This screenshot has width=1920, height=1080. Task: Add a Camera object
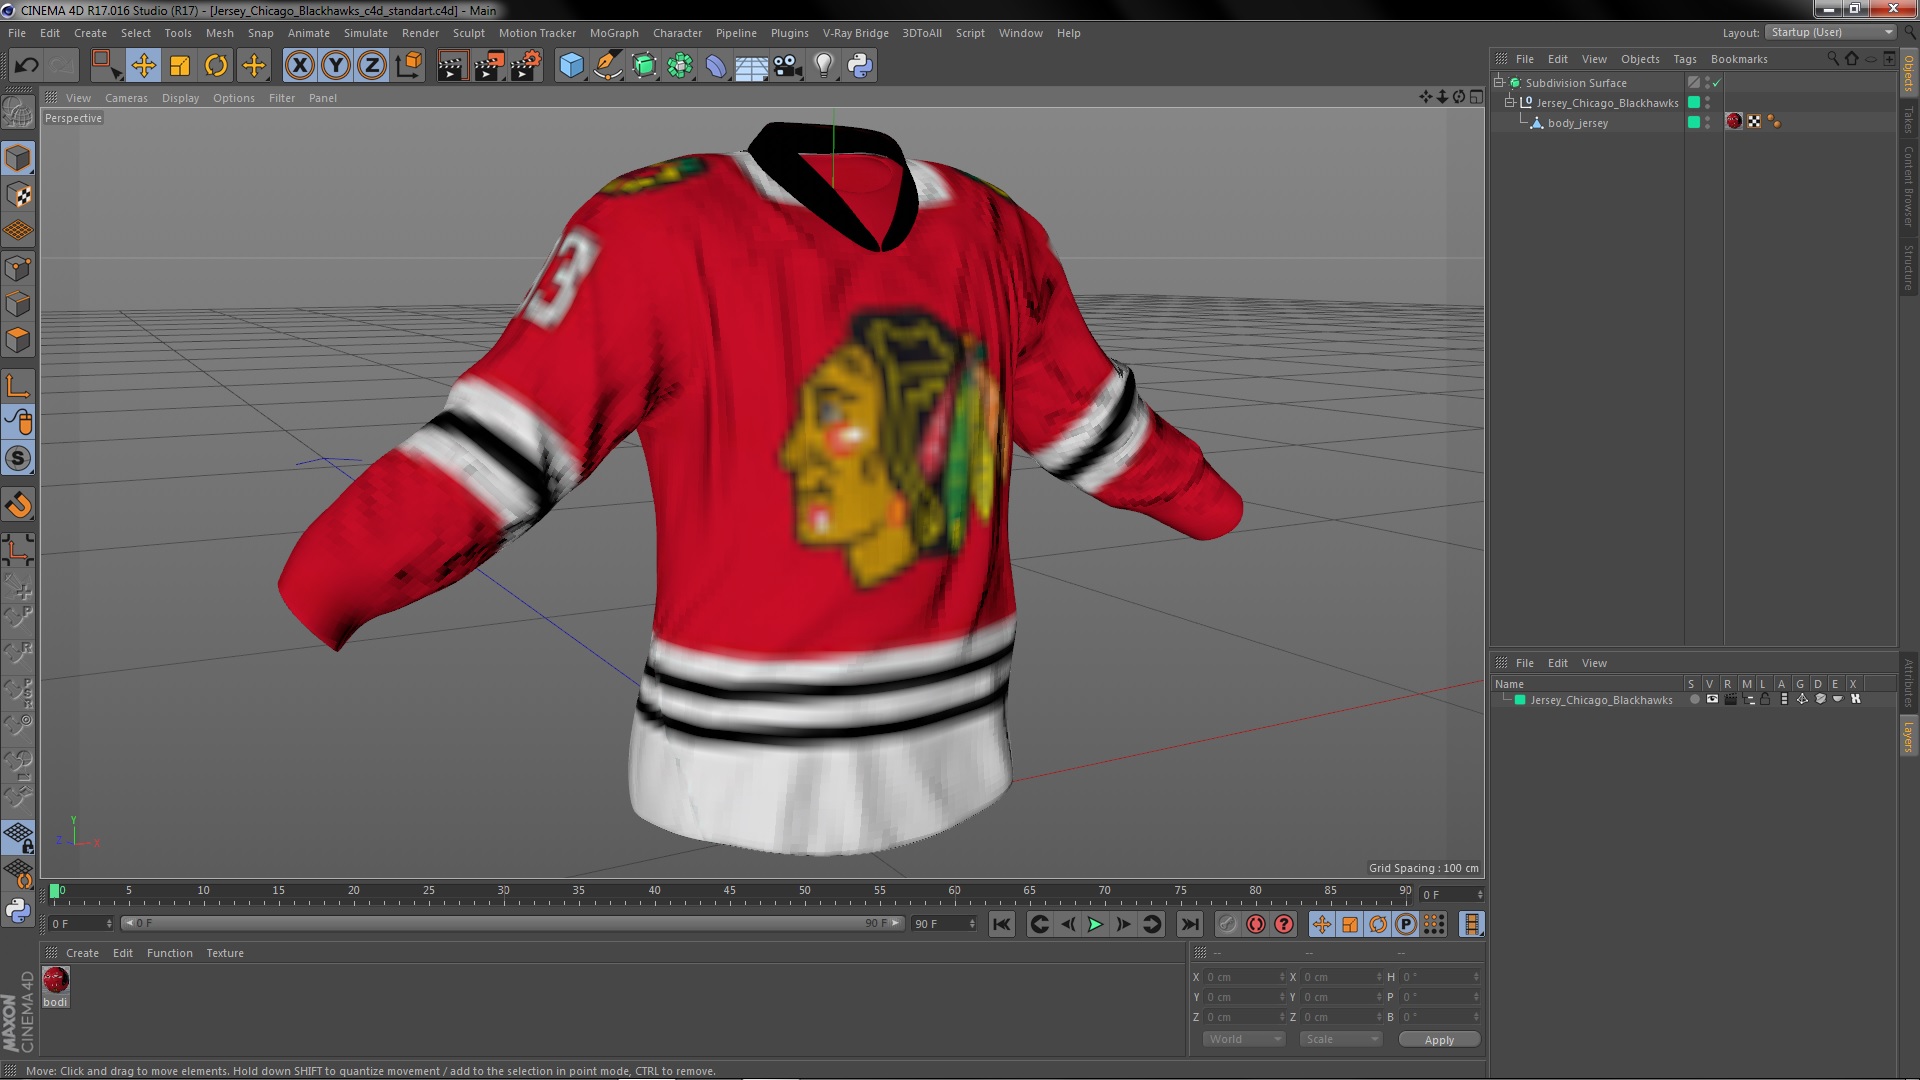point(788,66)
